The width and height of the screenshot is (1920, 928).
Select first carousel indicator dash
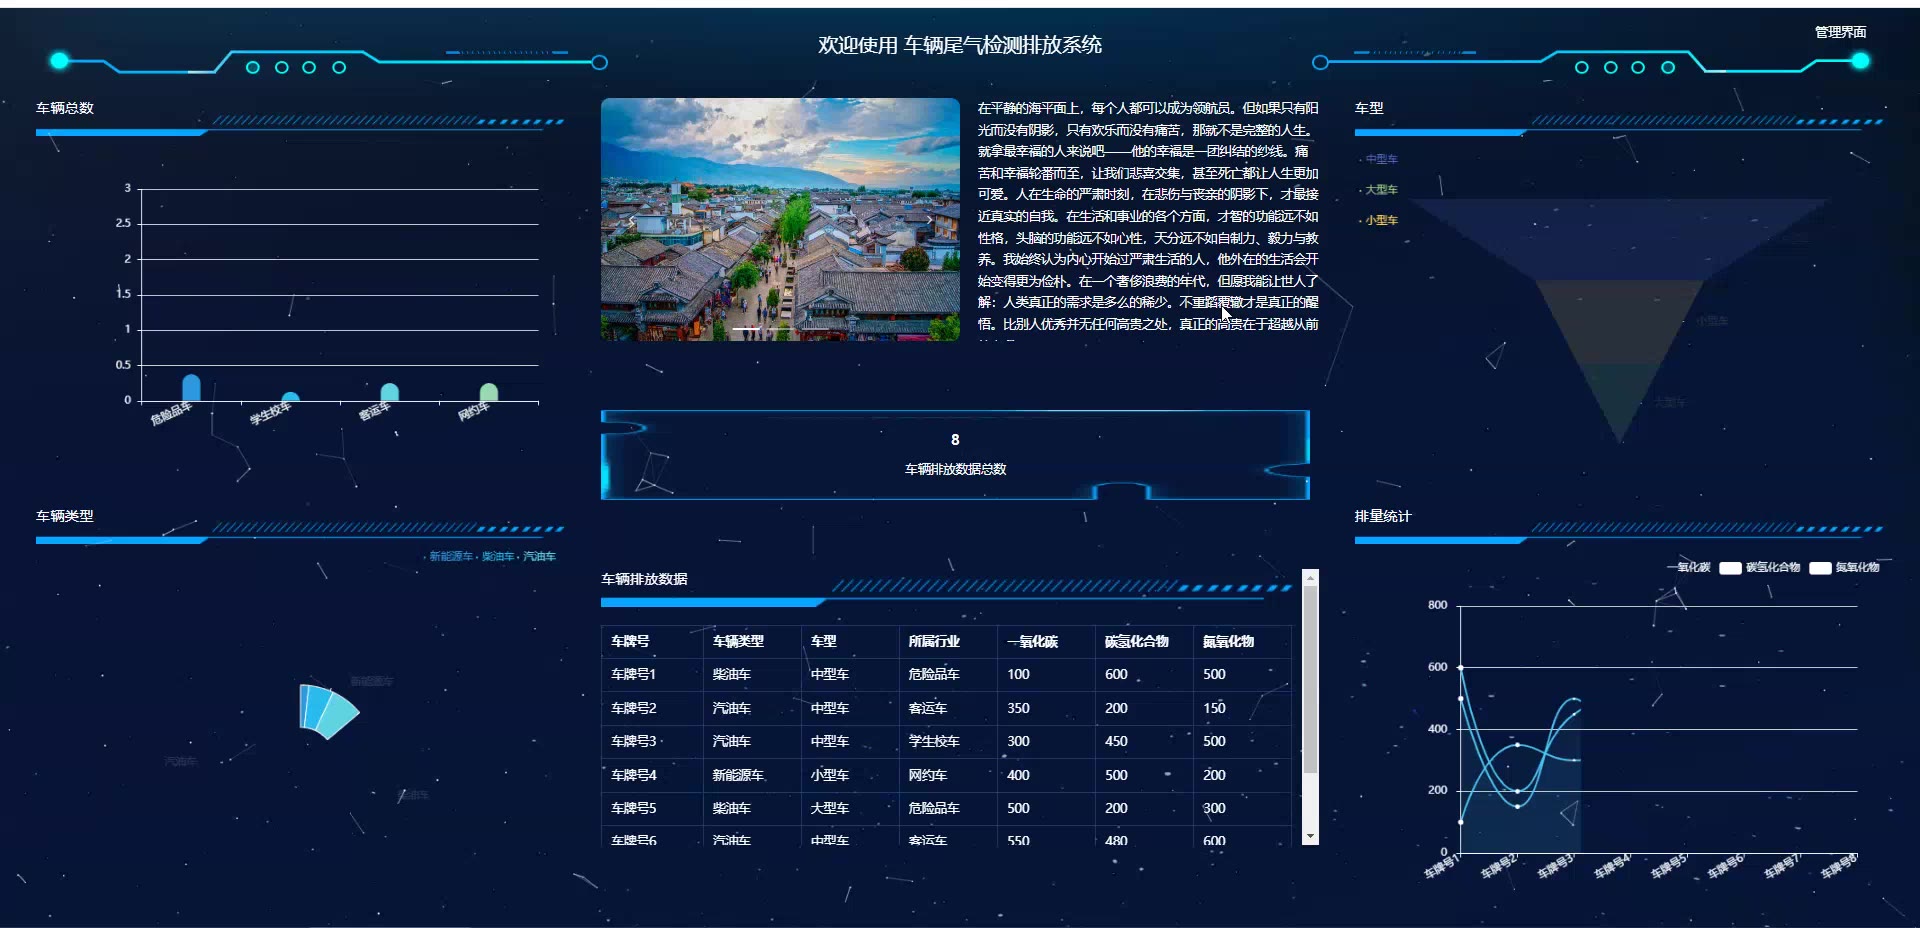pos(746,328)
